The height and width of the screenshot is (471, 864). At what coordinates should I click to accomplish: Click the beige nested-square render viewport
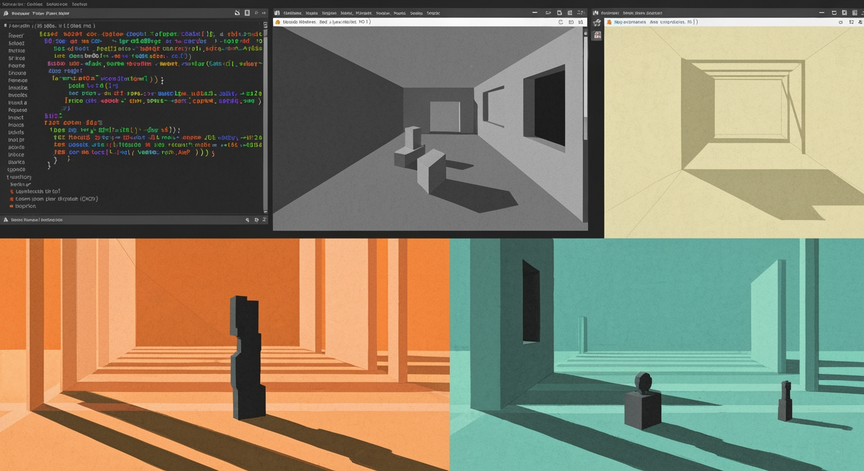[734, 132]
